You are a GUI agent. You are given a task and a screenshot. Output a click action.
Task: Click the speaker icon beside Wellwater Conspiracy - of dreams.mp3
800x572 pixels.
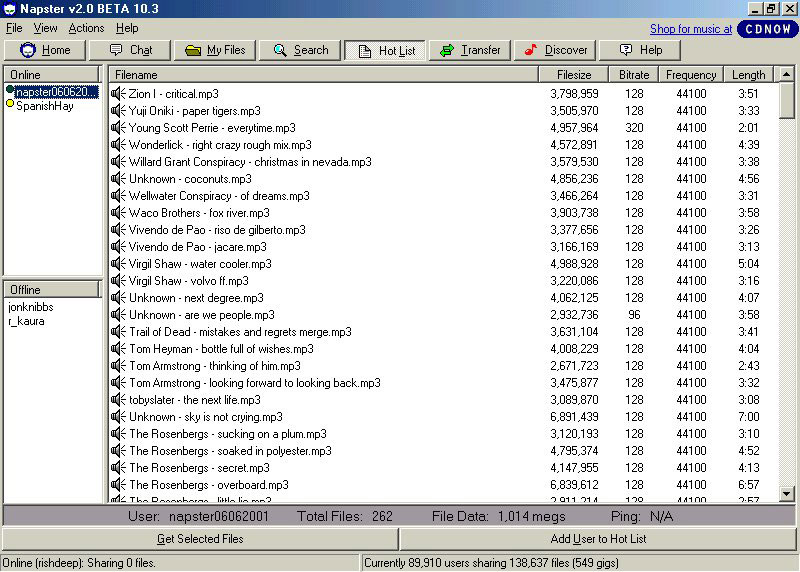118,195
